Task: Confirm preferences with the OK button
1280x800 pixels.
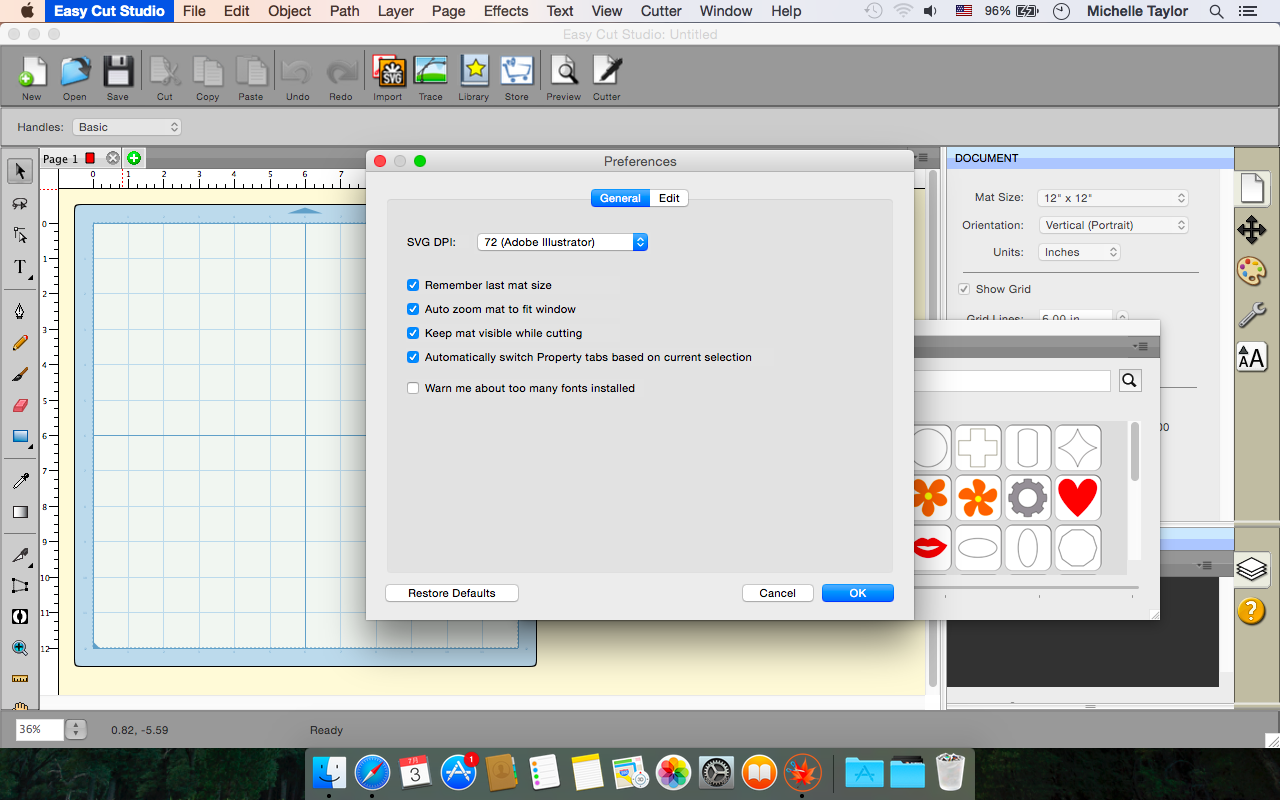Action: 857,592
